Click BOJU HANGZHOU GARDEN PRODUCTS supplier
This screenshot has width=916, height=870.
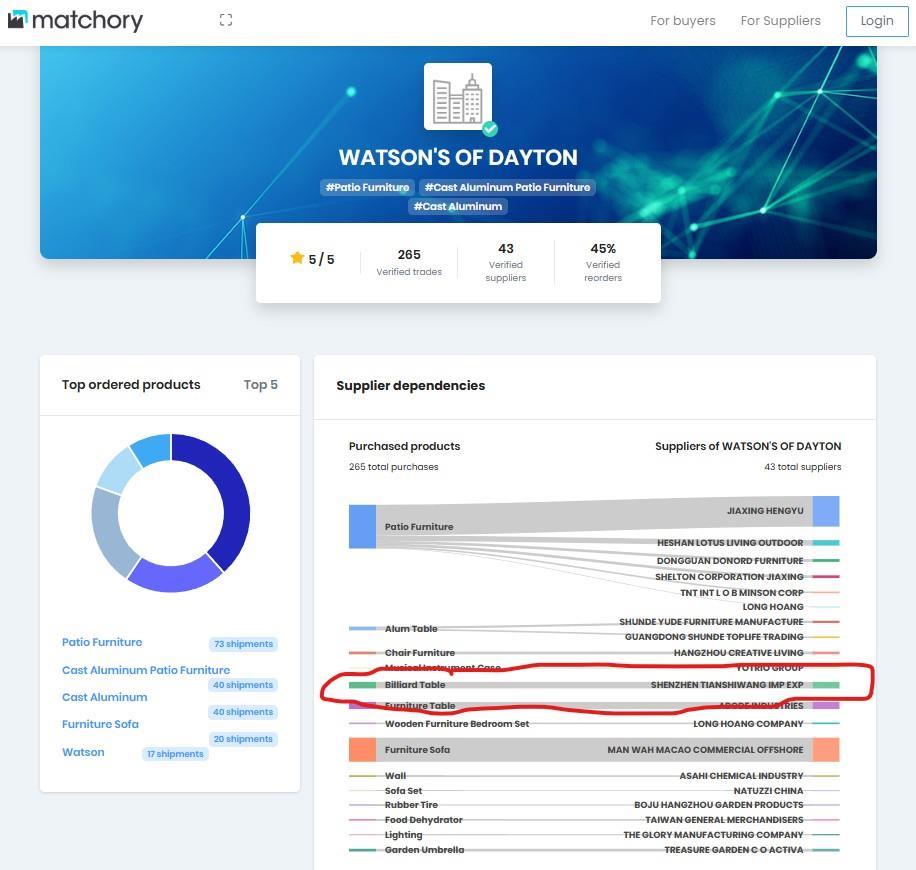[x=719, y=805]
